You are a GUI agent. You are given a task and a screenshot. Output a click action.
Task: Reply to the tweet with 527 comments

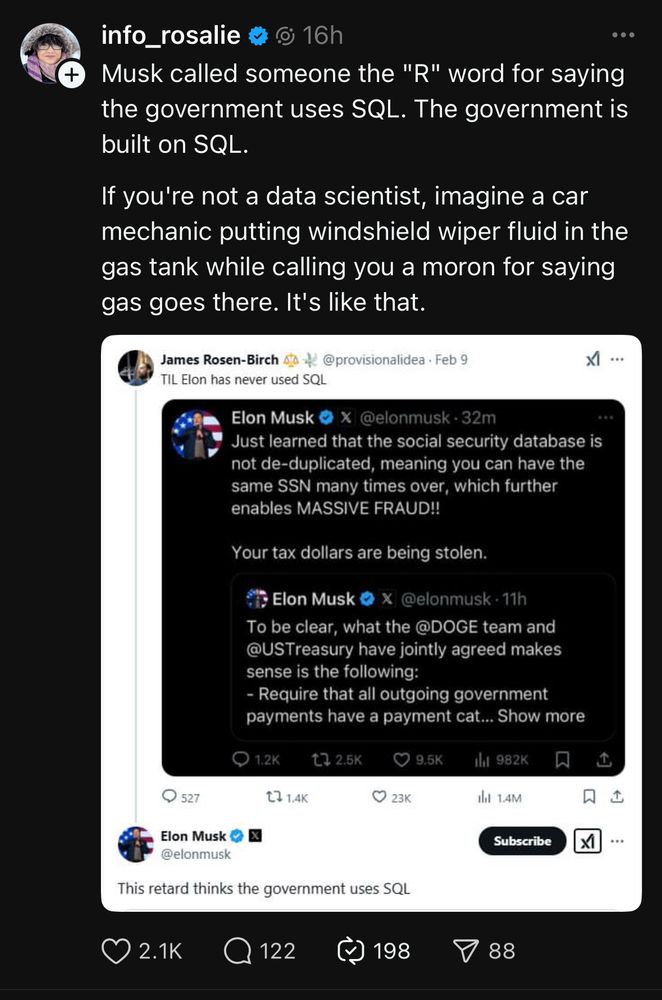[x=169, y=797]
